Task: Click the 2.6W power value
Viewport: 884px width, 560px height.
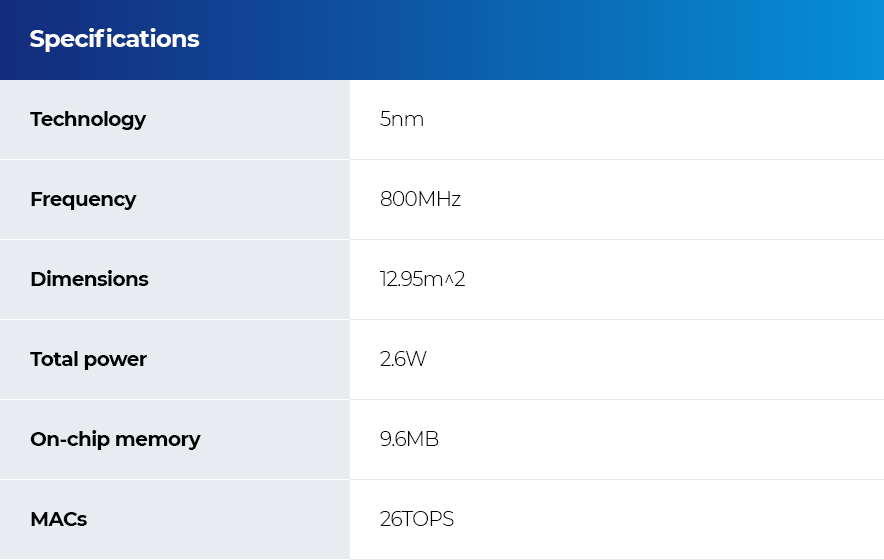Action: tap(403, 359)
